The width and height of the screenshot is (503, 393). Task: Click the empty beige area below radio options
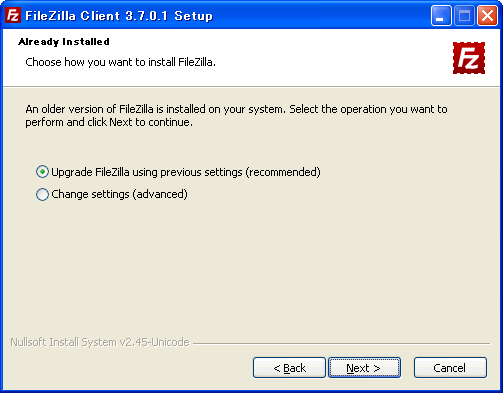[x=251, y=267]
